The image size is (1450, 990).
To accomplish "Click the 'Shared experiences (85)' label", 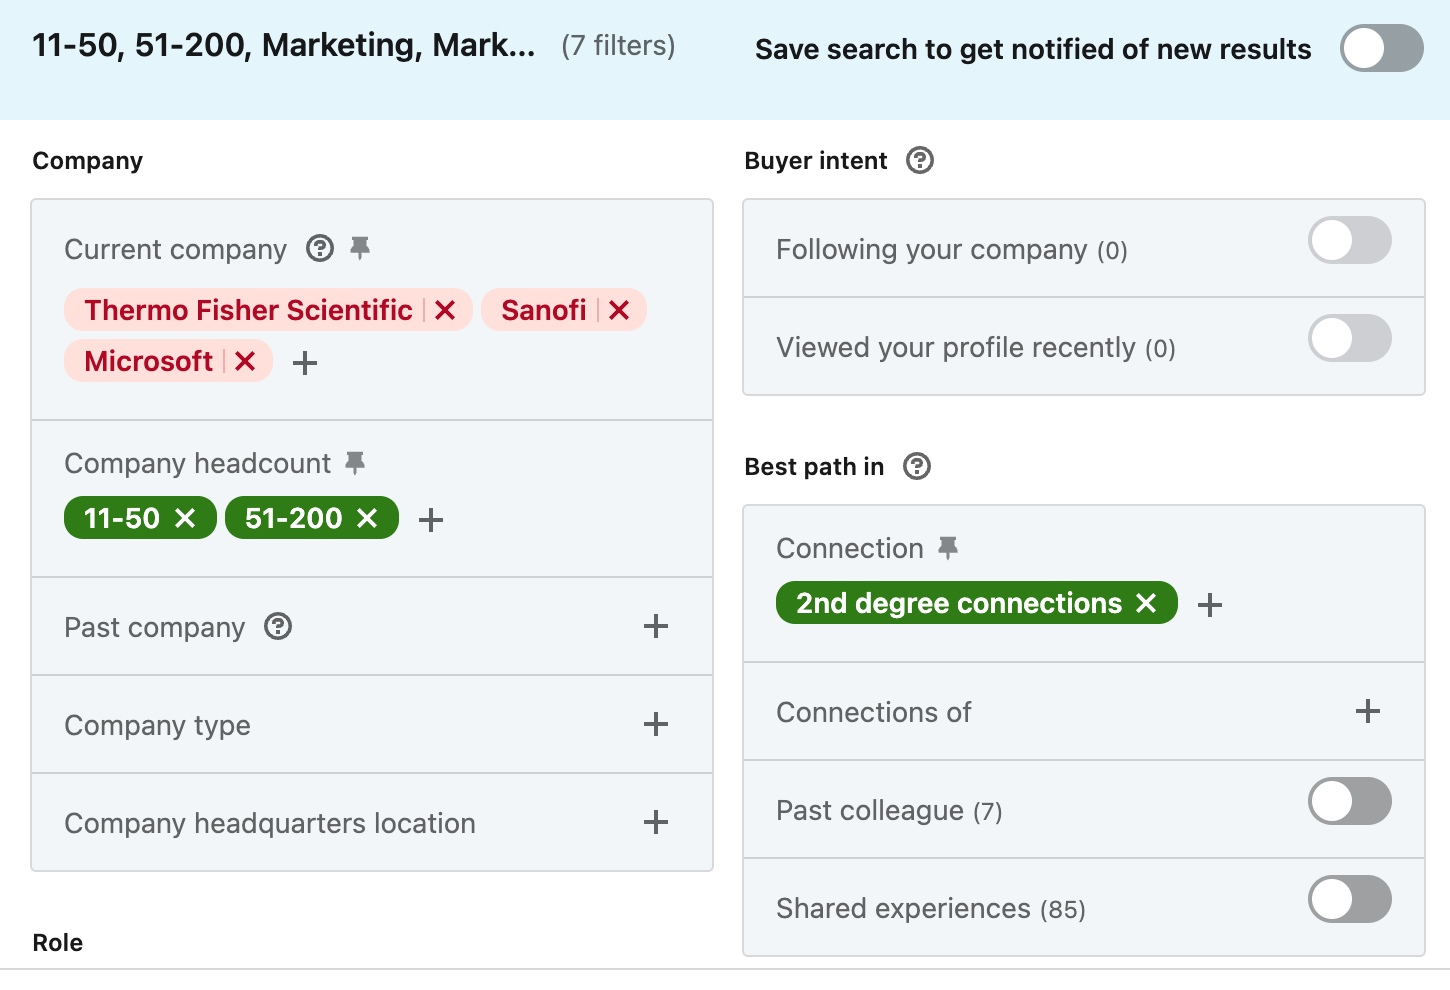I will 931,908.
